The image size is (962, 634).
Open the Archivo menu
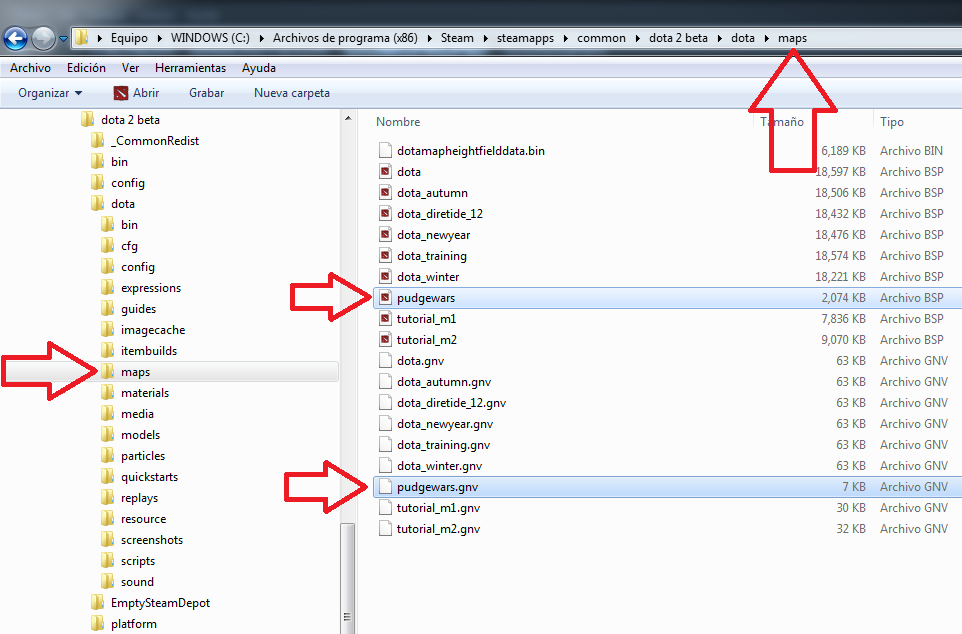[30, 68]
